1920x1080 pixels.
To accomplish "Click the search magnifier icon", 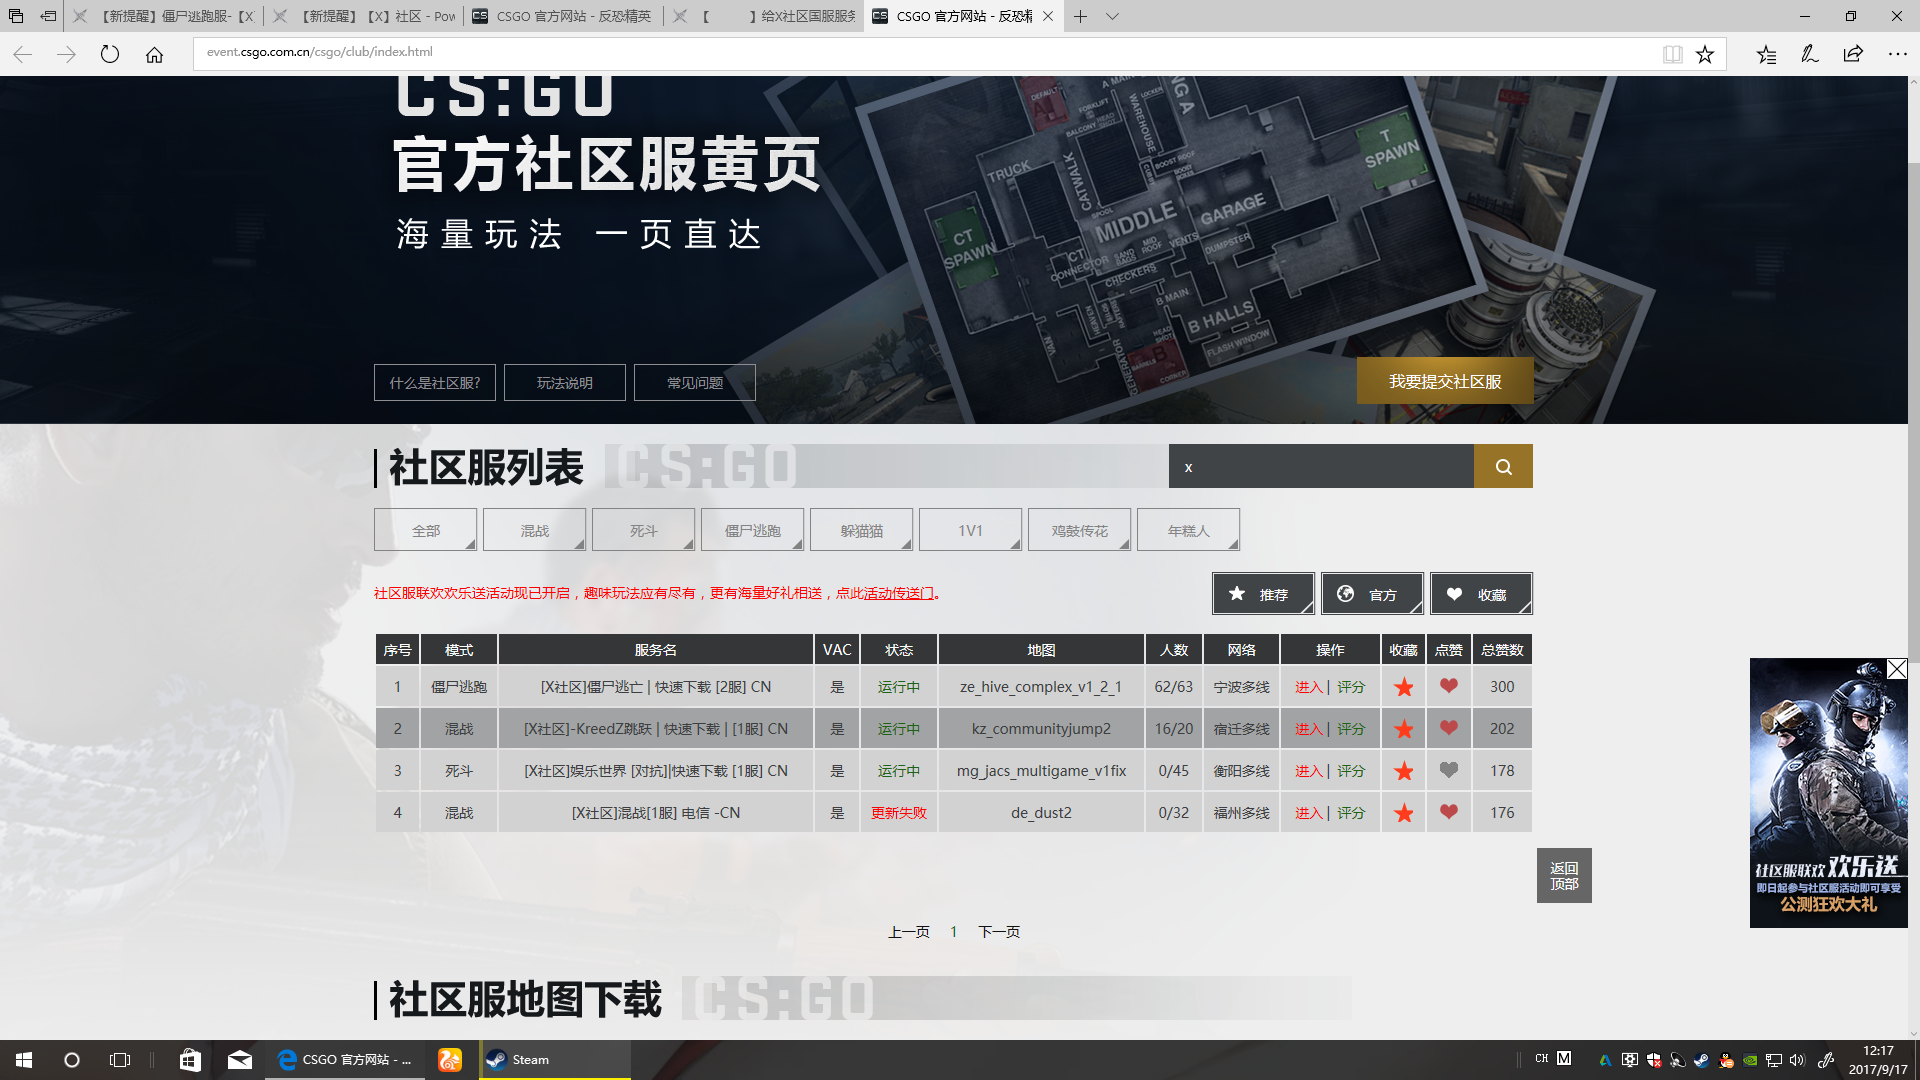I will [x=1503, y=466].
